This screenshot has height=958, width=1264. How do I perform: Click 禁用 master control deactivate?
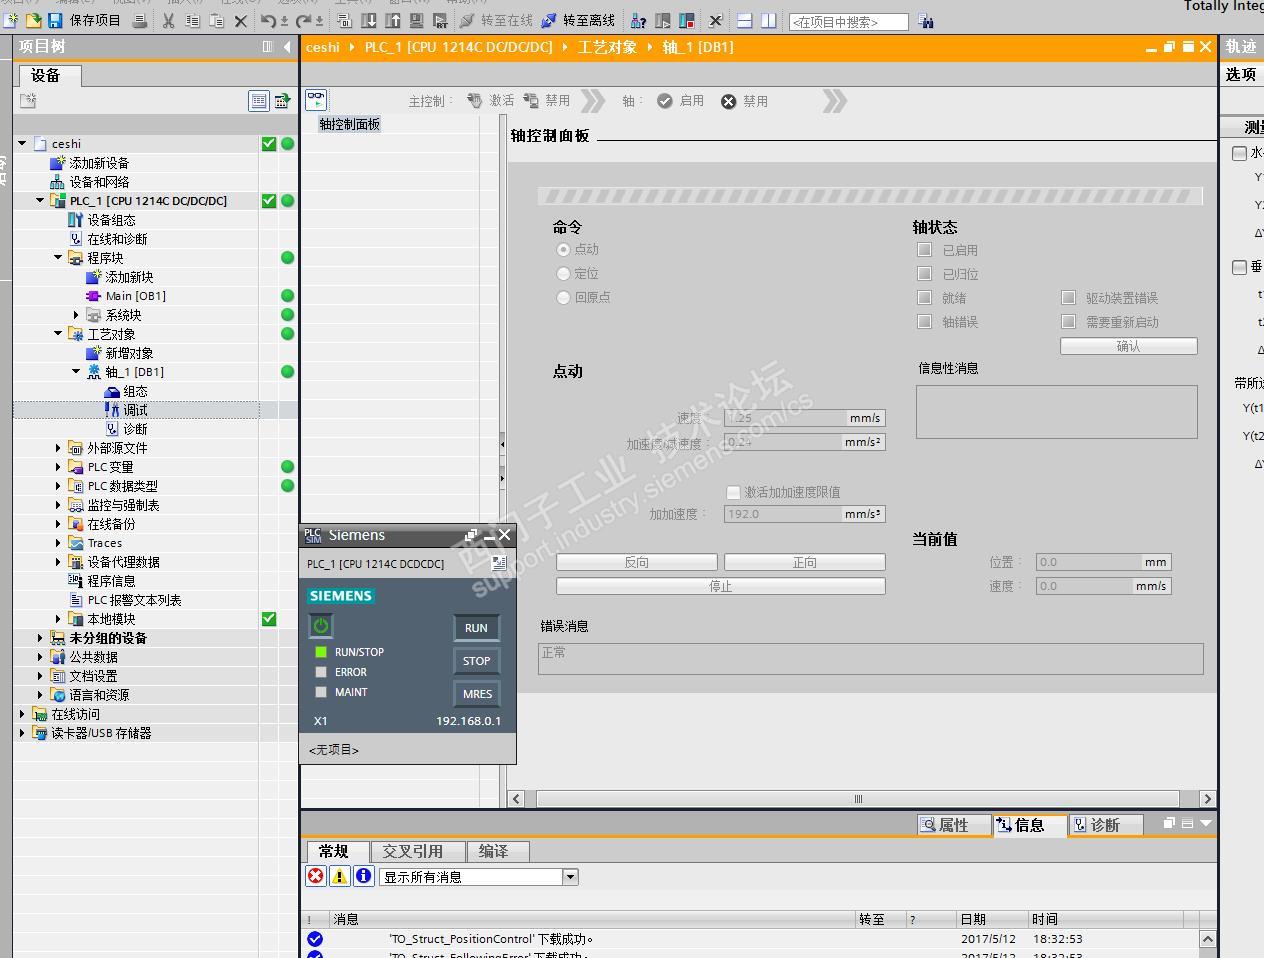[546, 101]
